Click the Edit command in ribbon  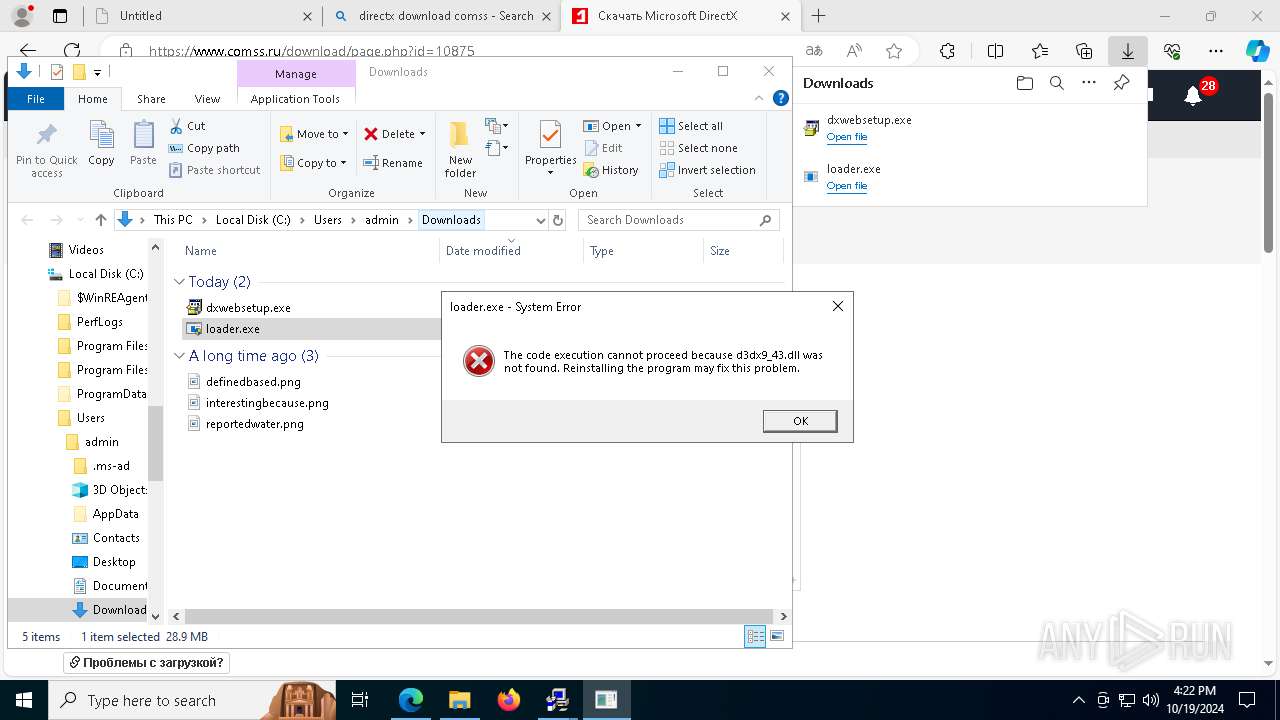pos(604,148)
